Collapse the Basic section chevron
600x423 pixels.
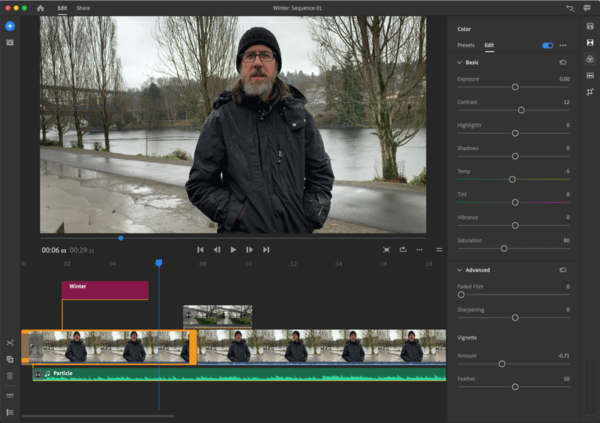460,62
